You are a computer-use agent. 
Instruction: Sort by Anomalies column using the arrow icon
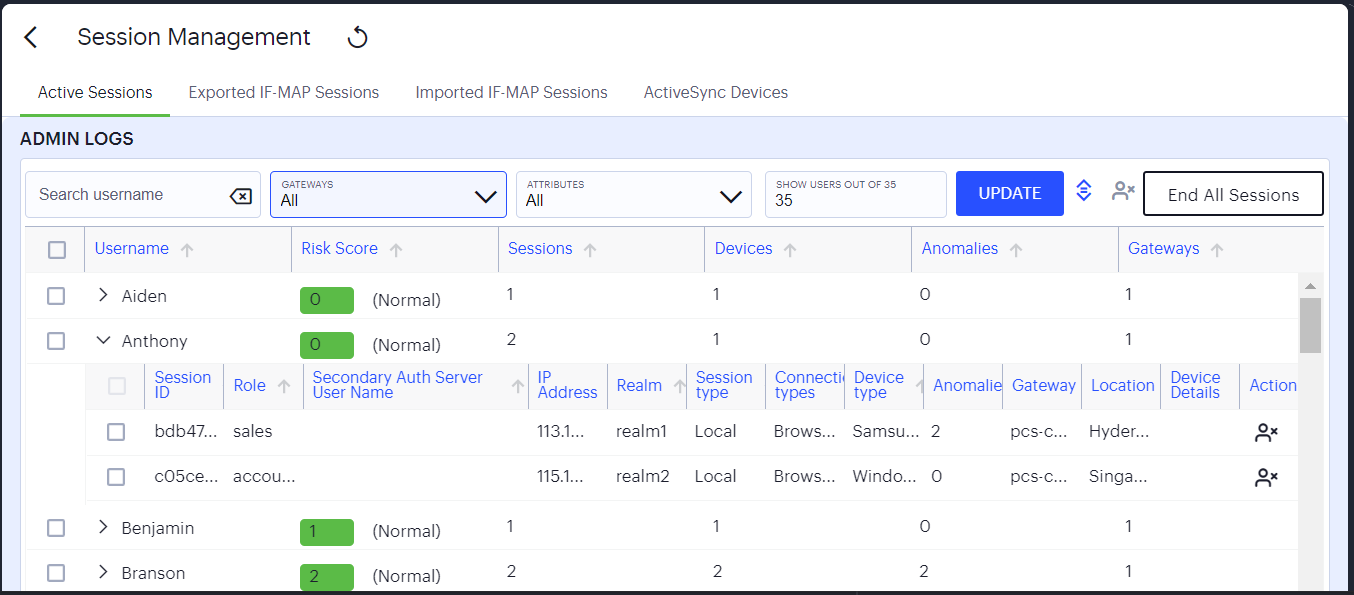(x=1016, y=250)
